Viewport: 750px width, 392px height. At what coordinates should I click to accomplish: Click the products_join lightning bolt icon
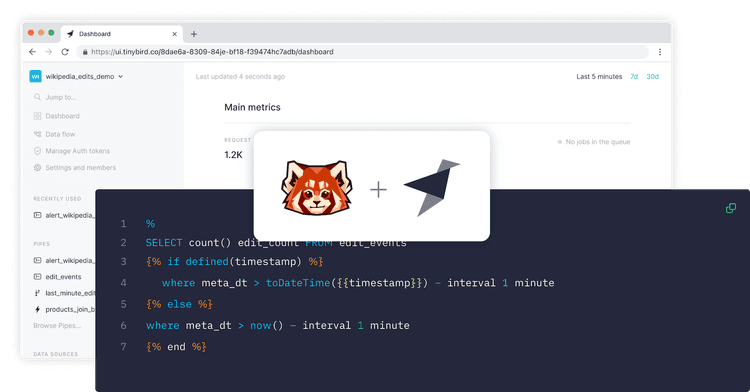(37, 309)
